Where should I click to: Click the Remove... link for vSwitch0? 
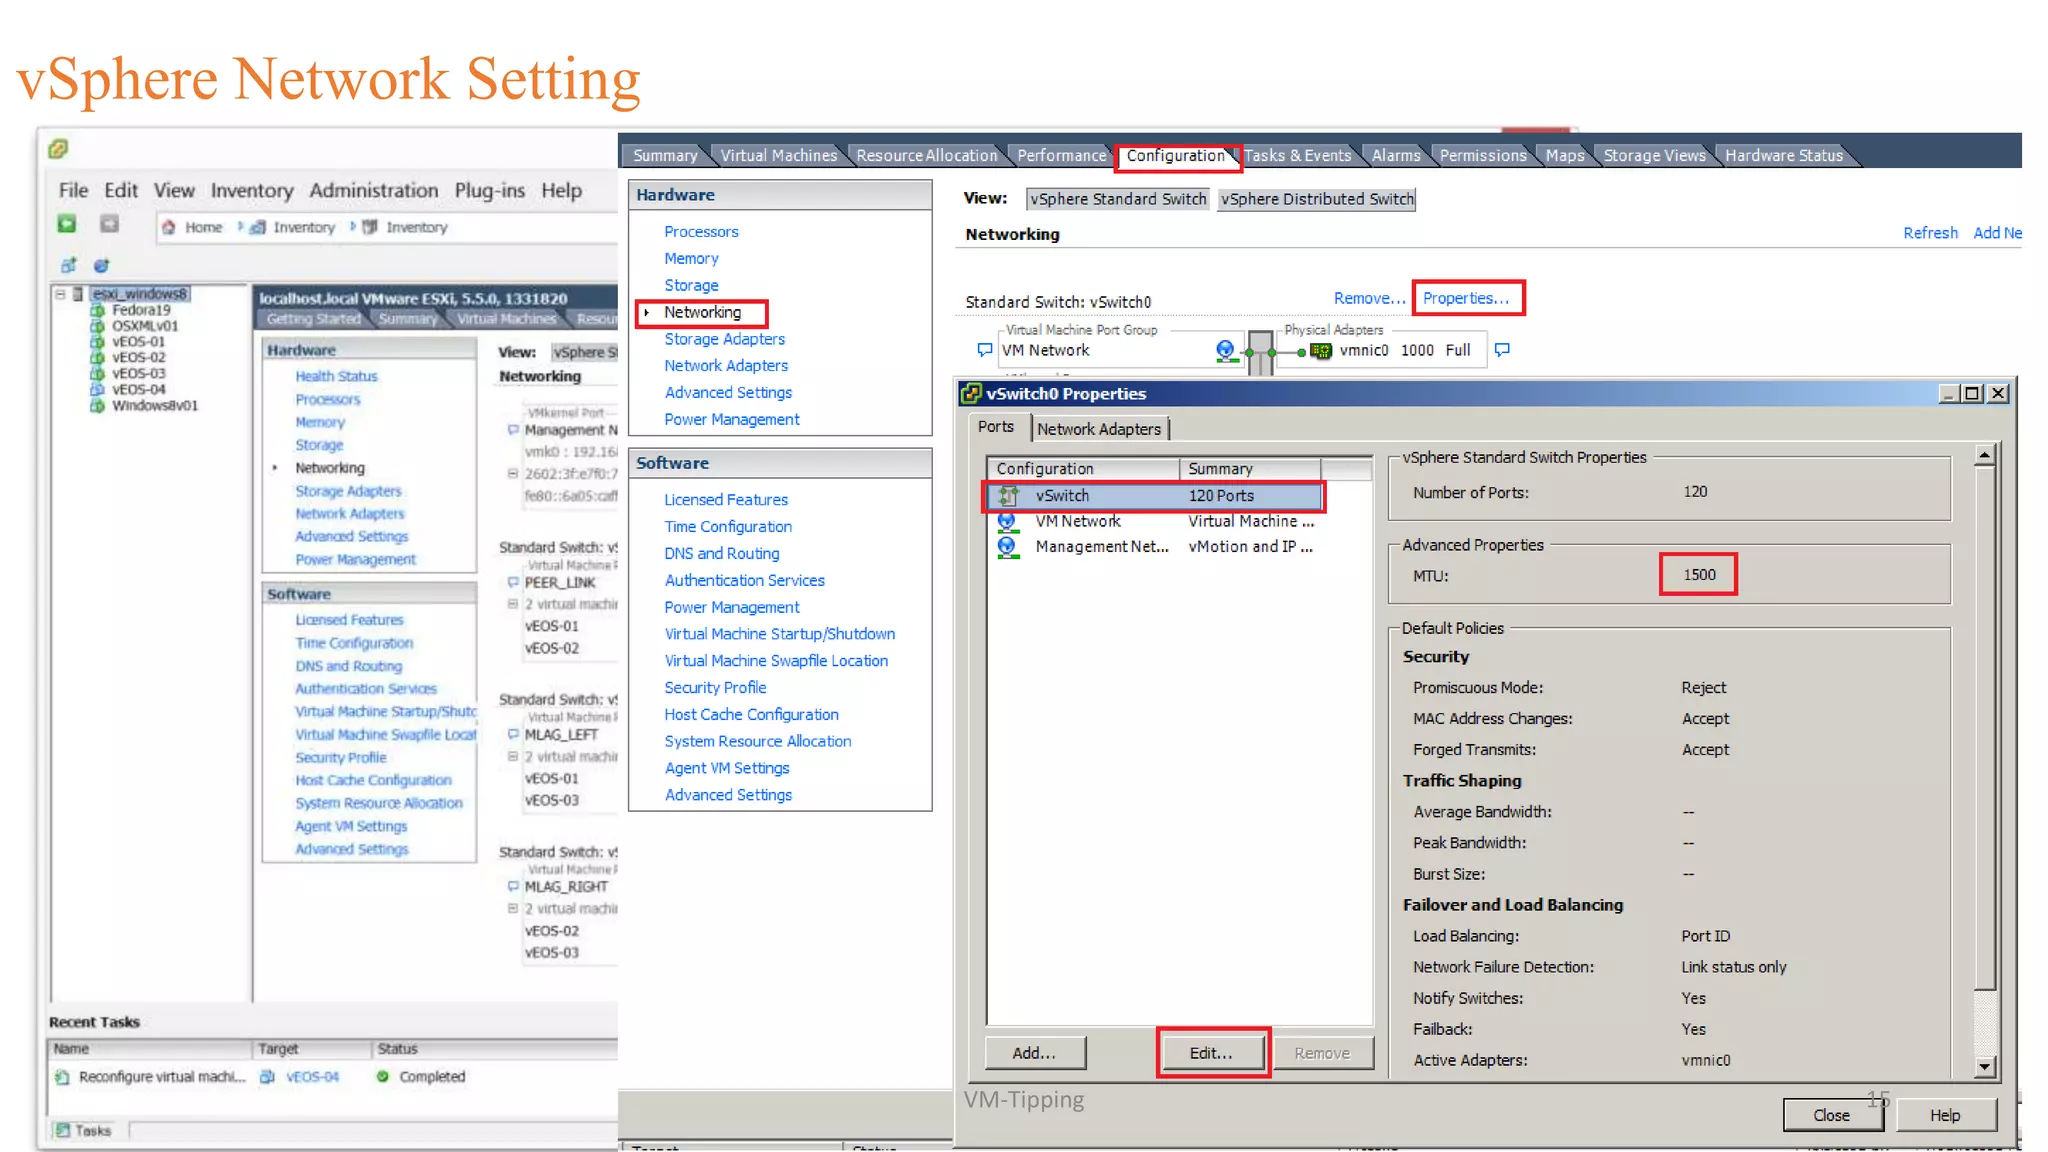1369,298
